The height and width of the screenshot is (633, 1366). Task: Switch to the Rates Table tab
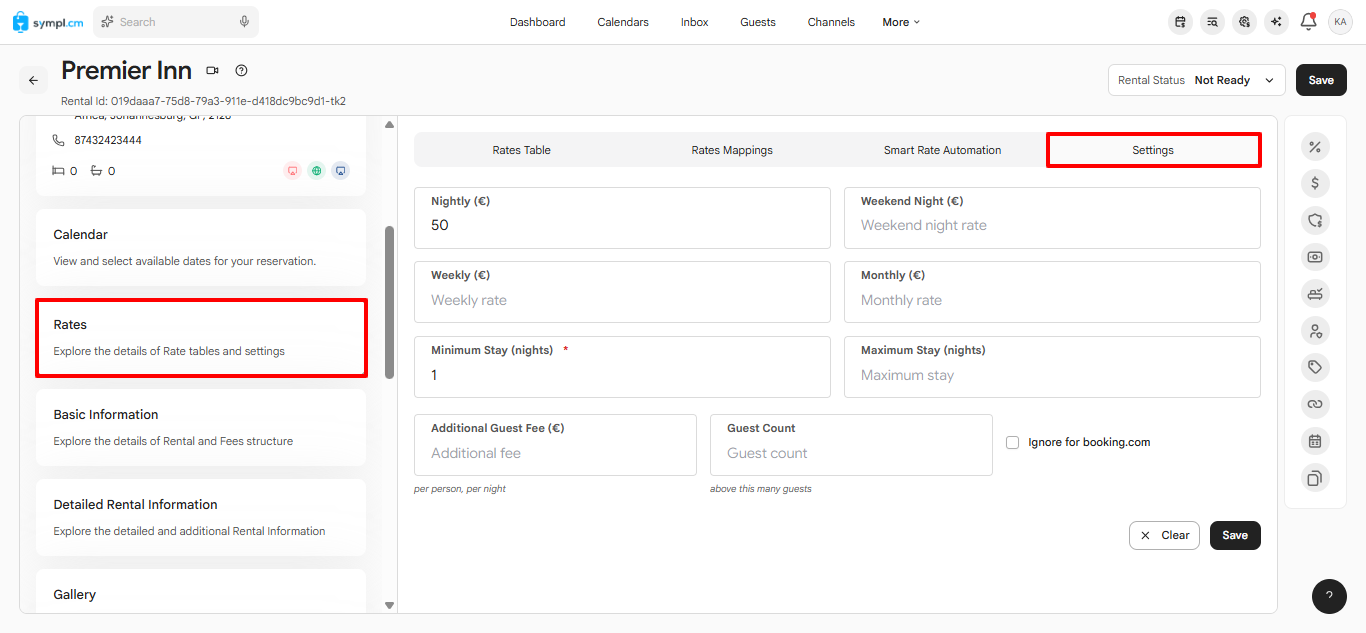(x=522, y=150)
